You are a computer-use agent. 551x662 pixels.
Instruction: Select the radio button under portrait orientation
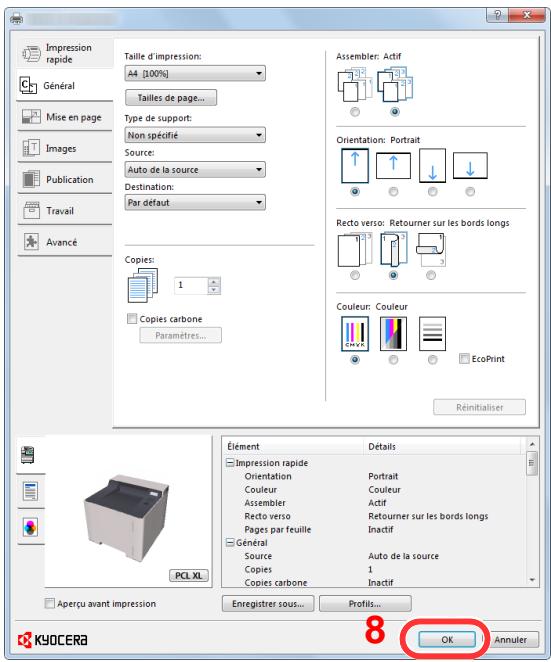coord(355,192)
